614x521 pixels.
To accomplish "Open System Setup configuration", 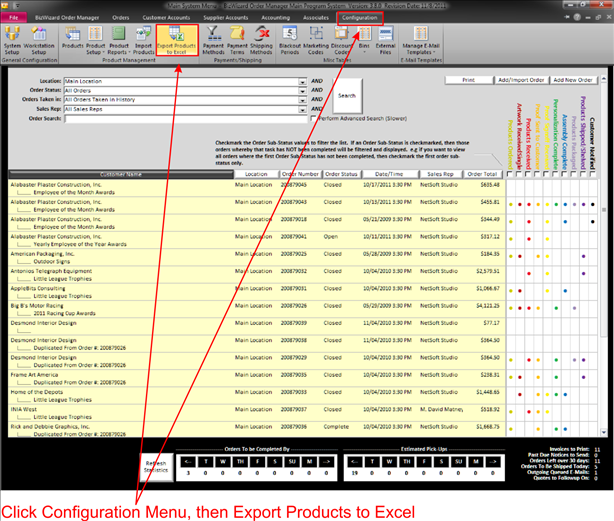I will [12, 40].
